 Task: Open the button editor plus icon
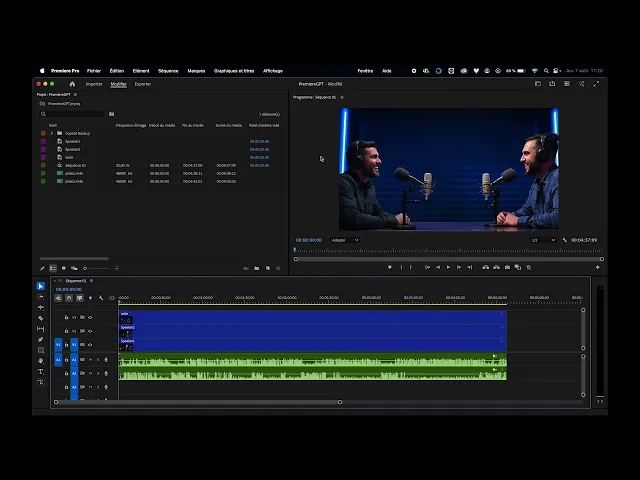598,267
